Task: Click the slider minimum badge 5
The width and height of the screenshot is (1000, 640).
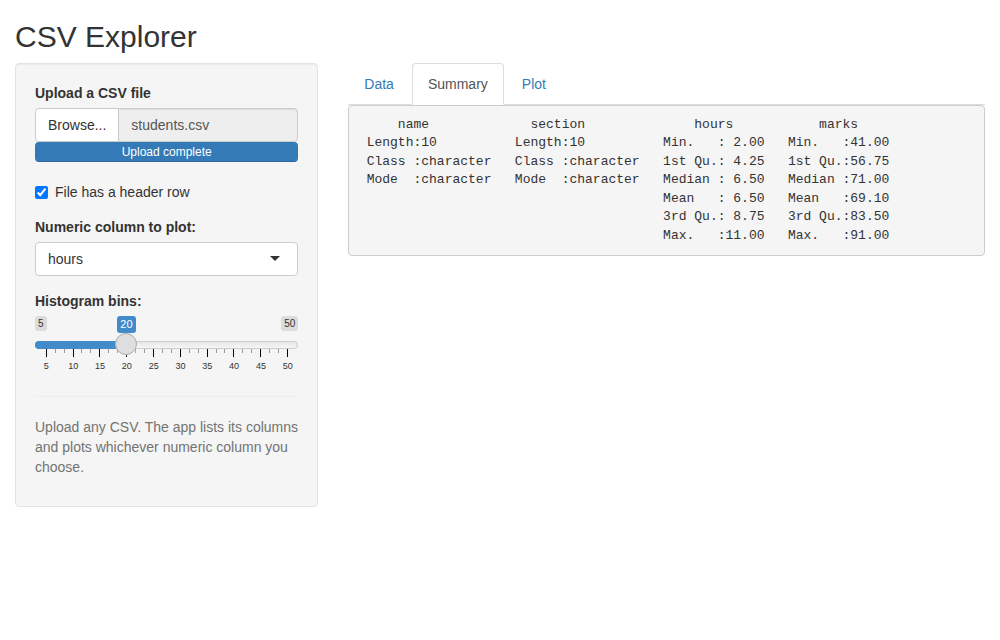Action: [41, 323]
